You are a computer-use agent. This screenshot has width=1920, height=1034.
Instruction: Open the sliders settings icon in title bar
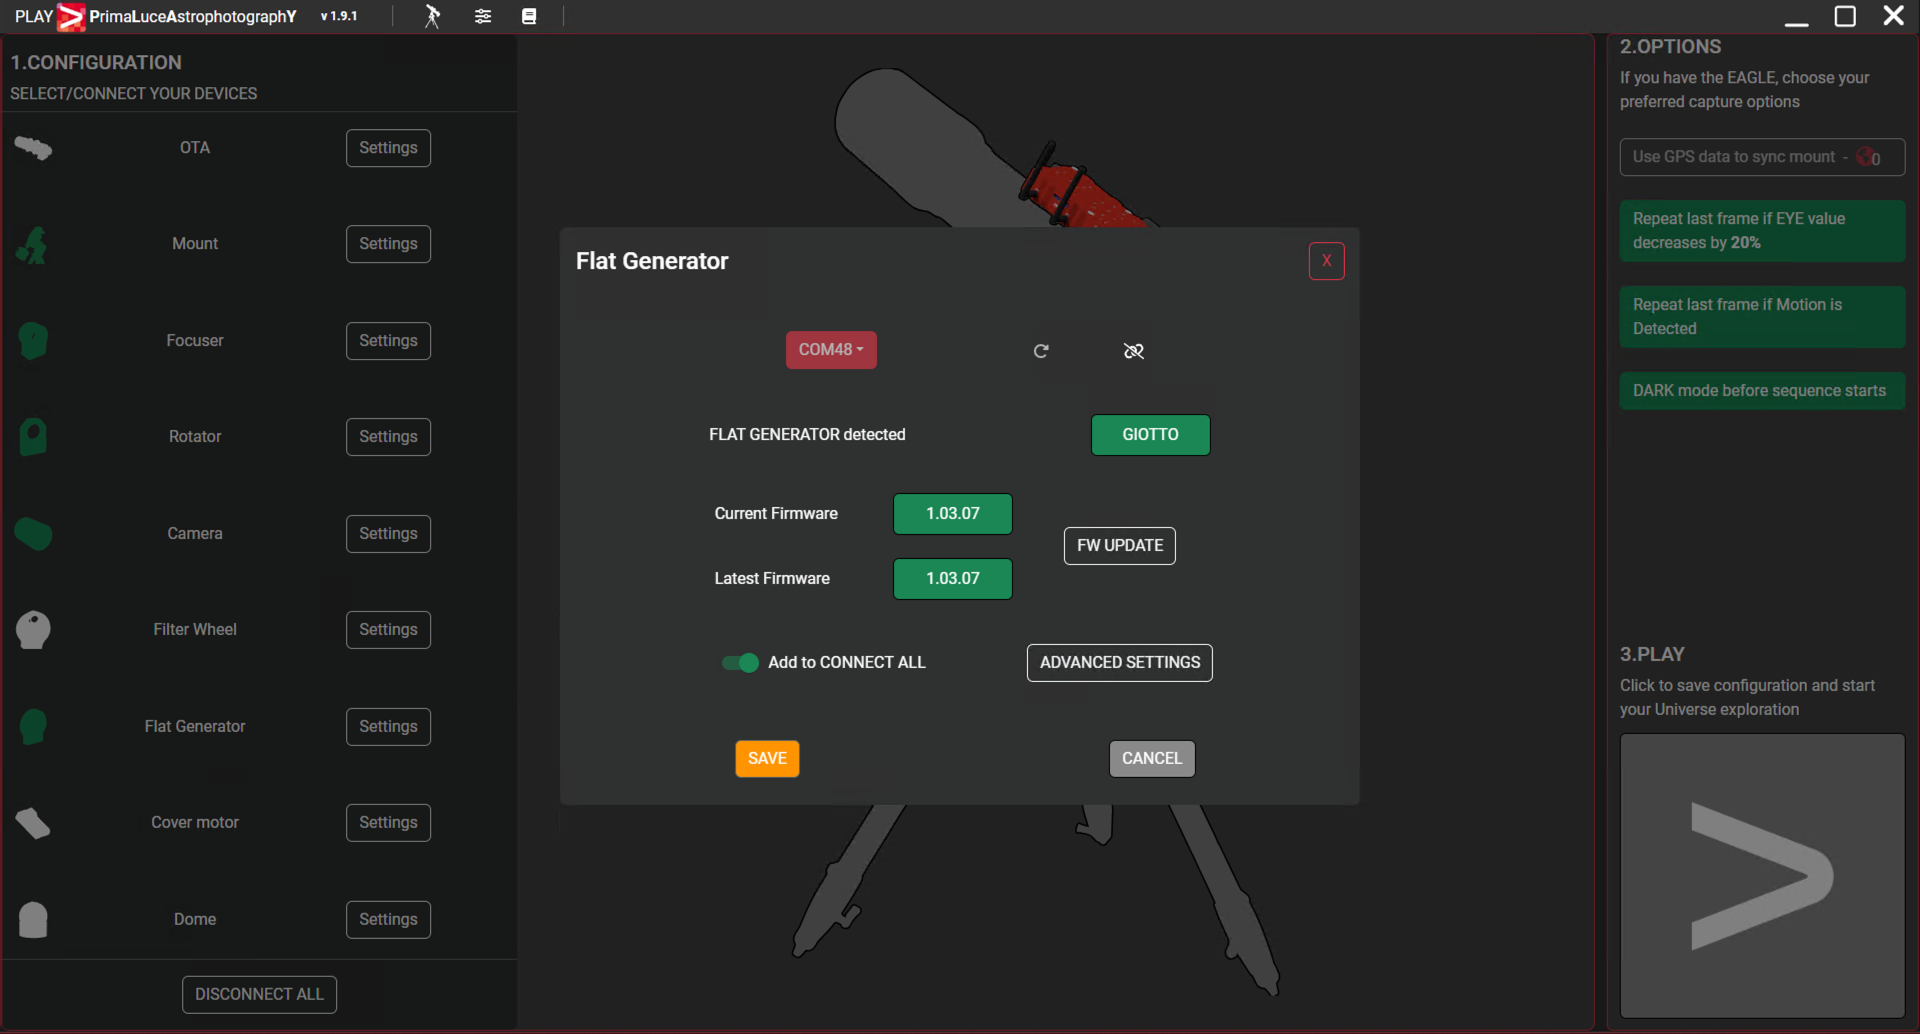(483, 16)
